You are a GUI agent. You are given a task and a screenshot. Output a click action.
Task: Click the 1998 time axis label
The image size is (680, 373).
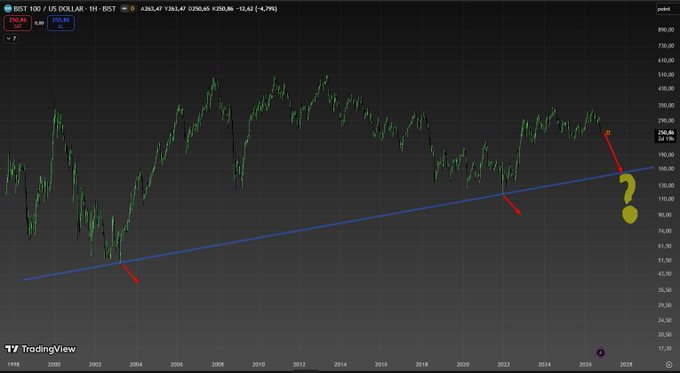pos(13,364)
